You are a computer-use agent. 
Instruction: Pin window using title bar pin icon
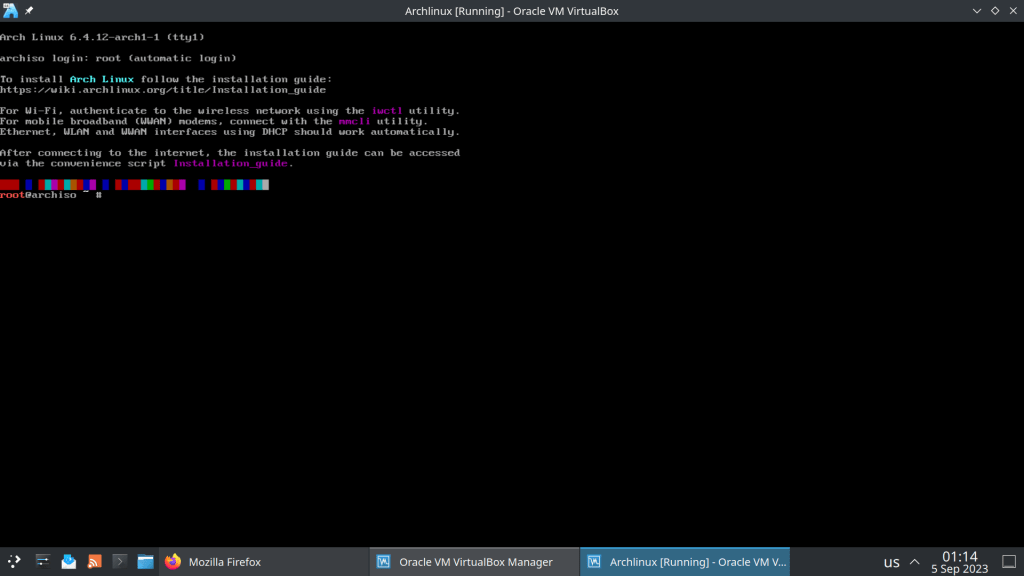pos(30,10)
